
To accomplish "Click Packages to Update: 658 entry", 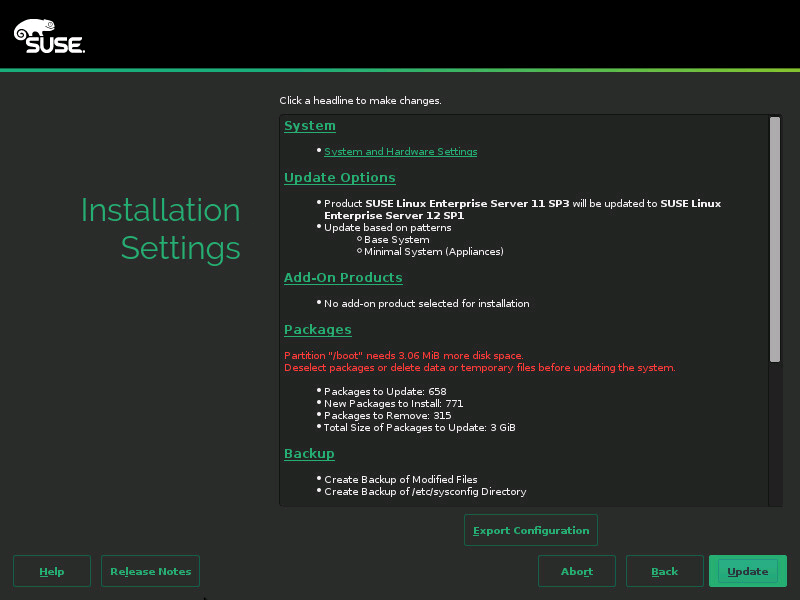I will pos(385,391).
